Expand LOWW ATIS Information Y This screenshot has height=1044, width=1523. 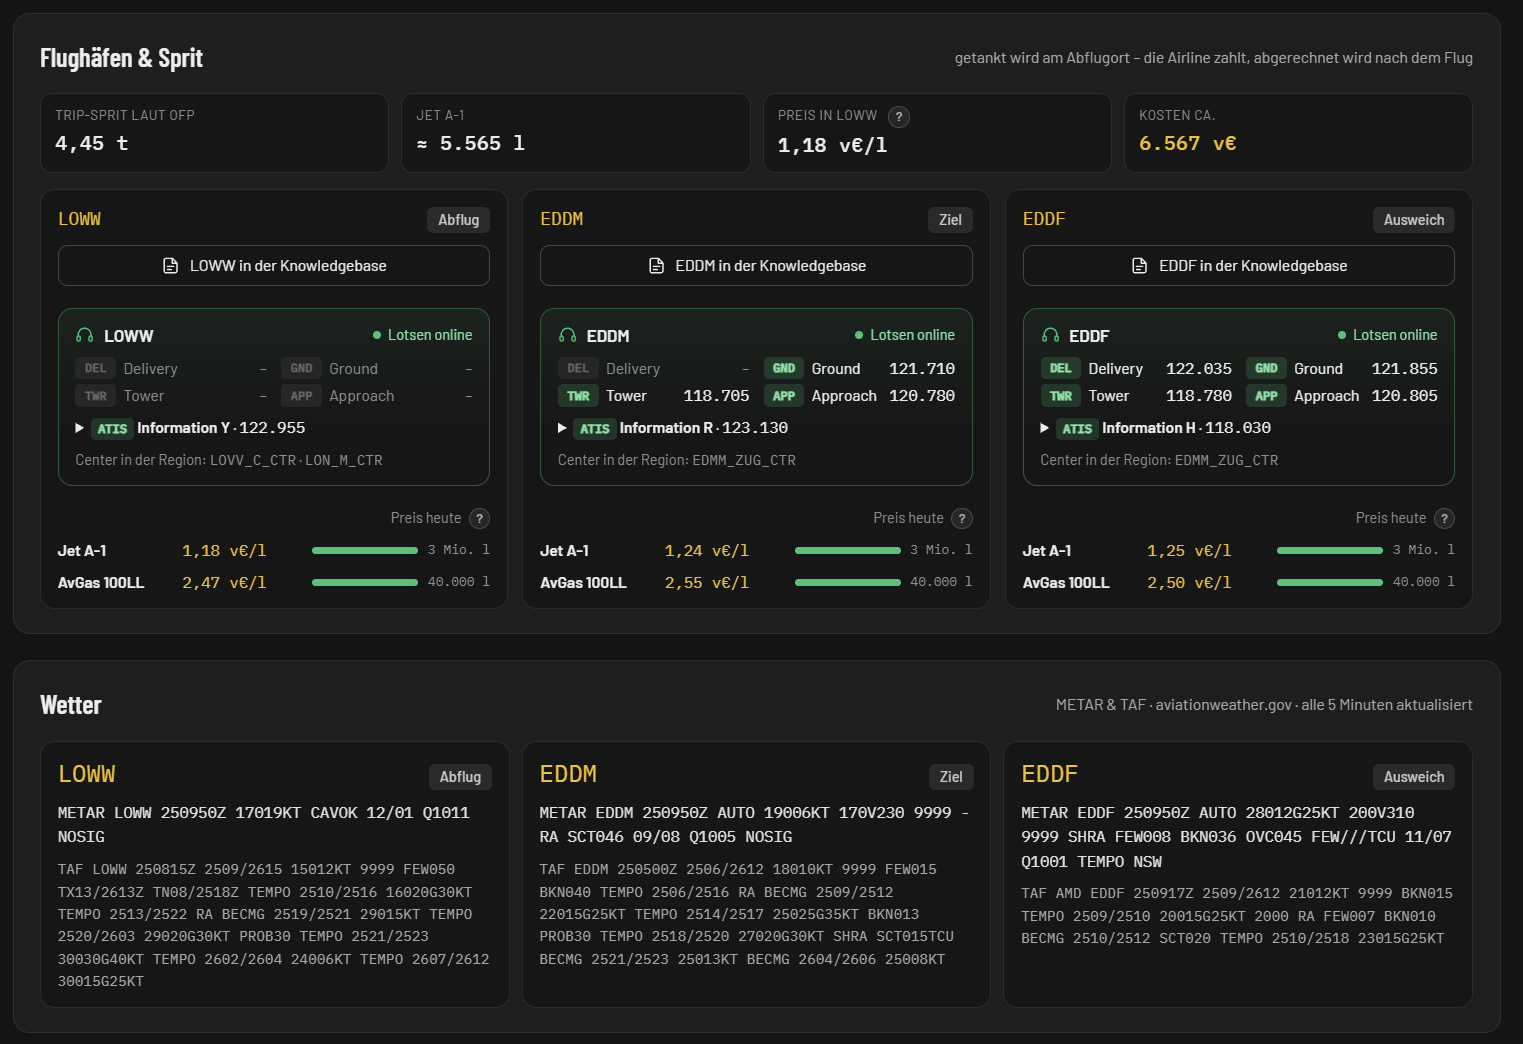pyautogui.click(x=80, y=428)
